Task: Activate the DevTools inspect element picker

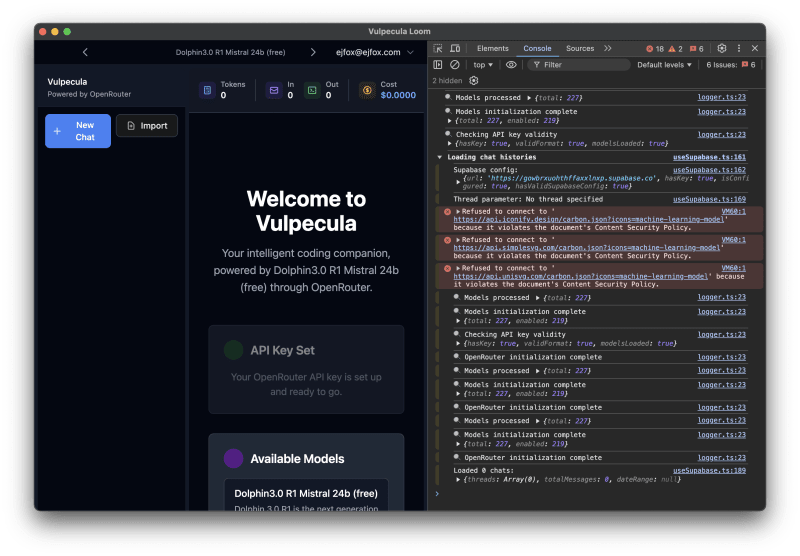Action: tap(438, 48)
